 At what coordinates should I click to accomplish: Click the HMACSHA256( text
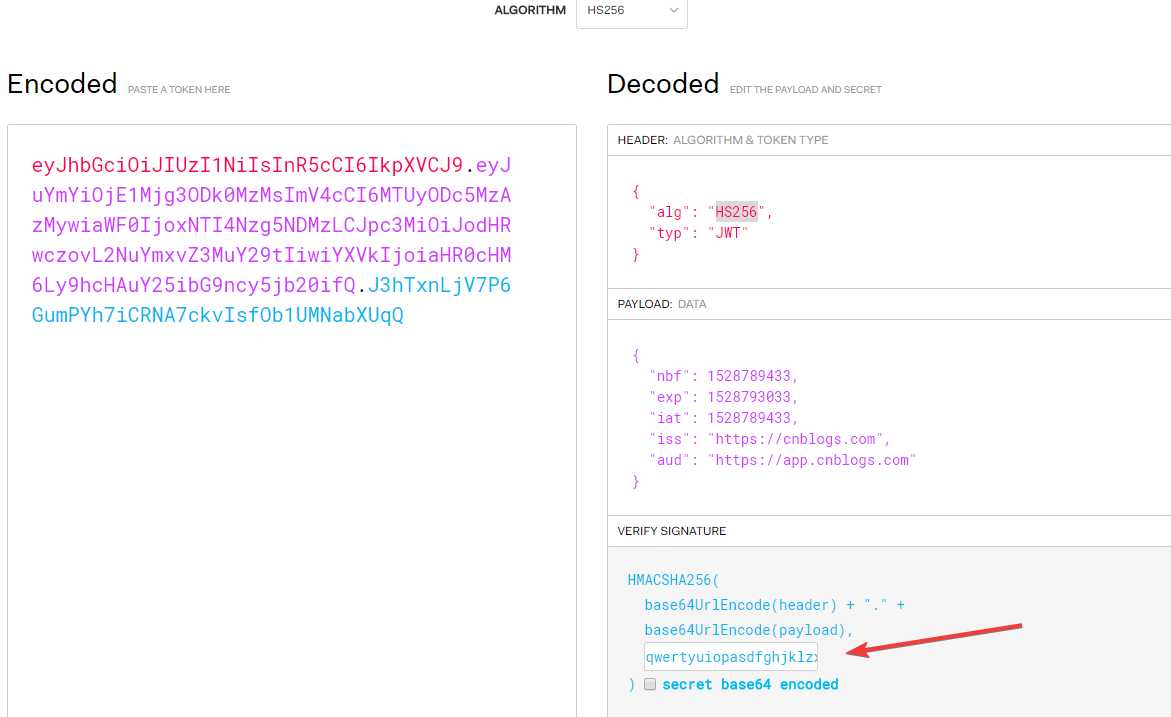pyautogui.click(x=673, y=580)
